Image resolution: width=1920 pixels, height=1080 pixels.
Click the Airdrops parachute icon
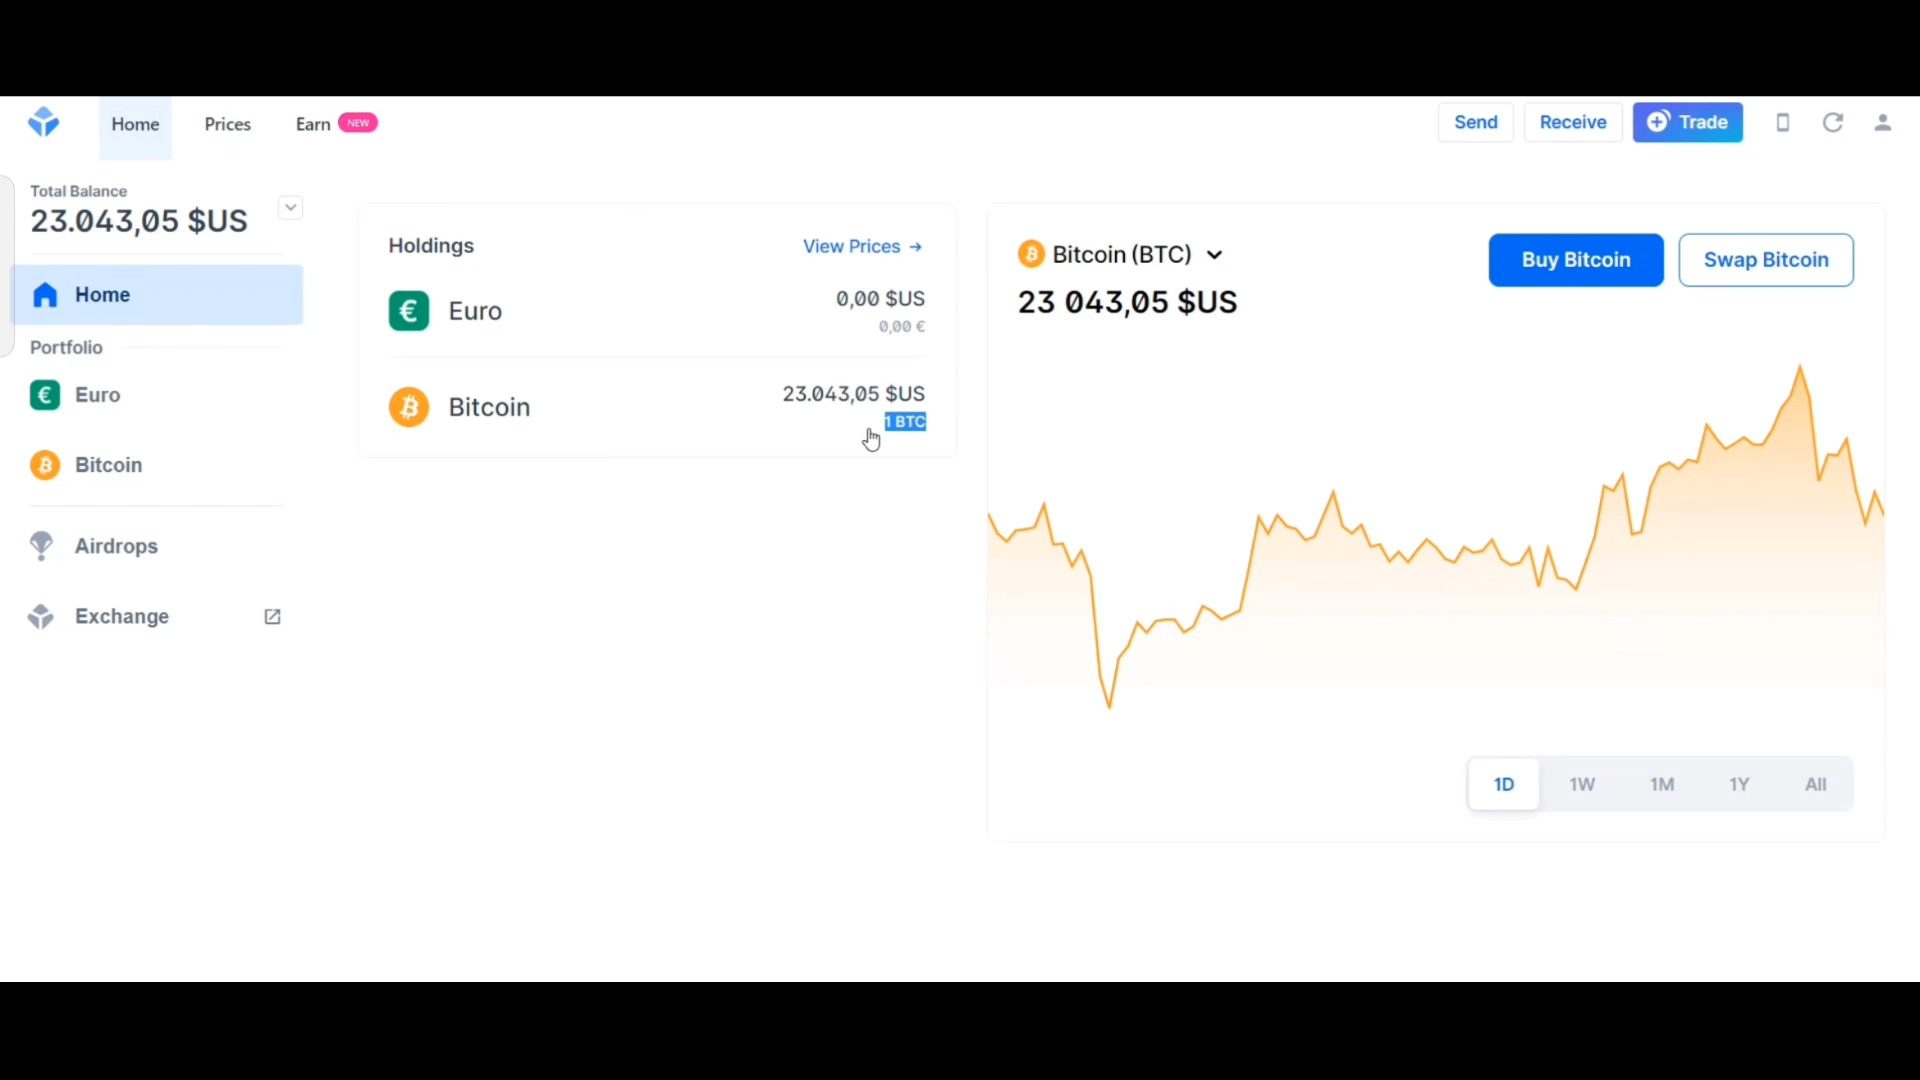pyautogui.click(x=41, y=546)
